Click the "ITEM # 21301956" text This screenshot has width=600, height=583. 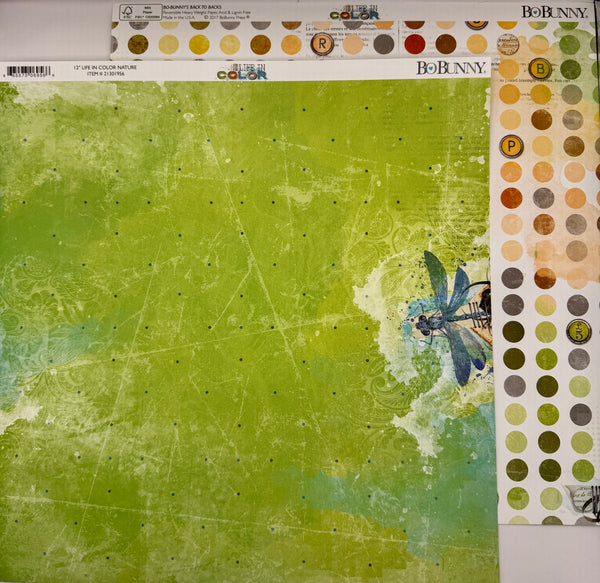tap(105, 73)
